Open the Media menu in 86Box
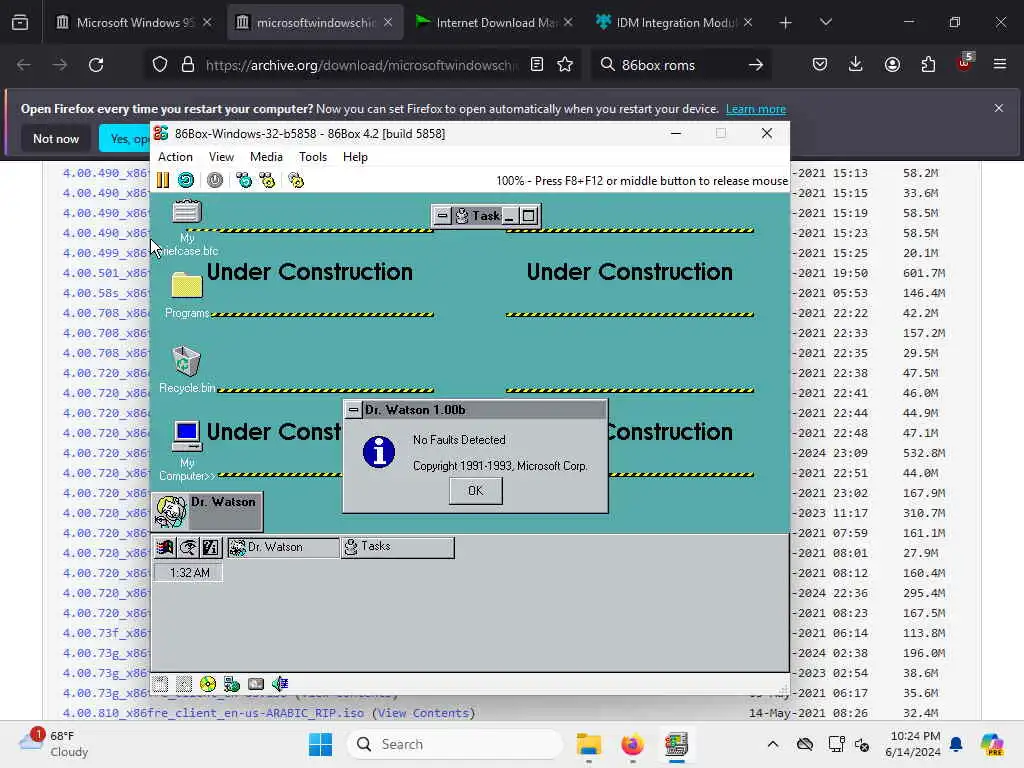 click(x=266, y=157)
